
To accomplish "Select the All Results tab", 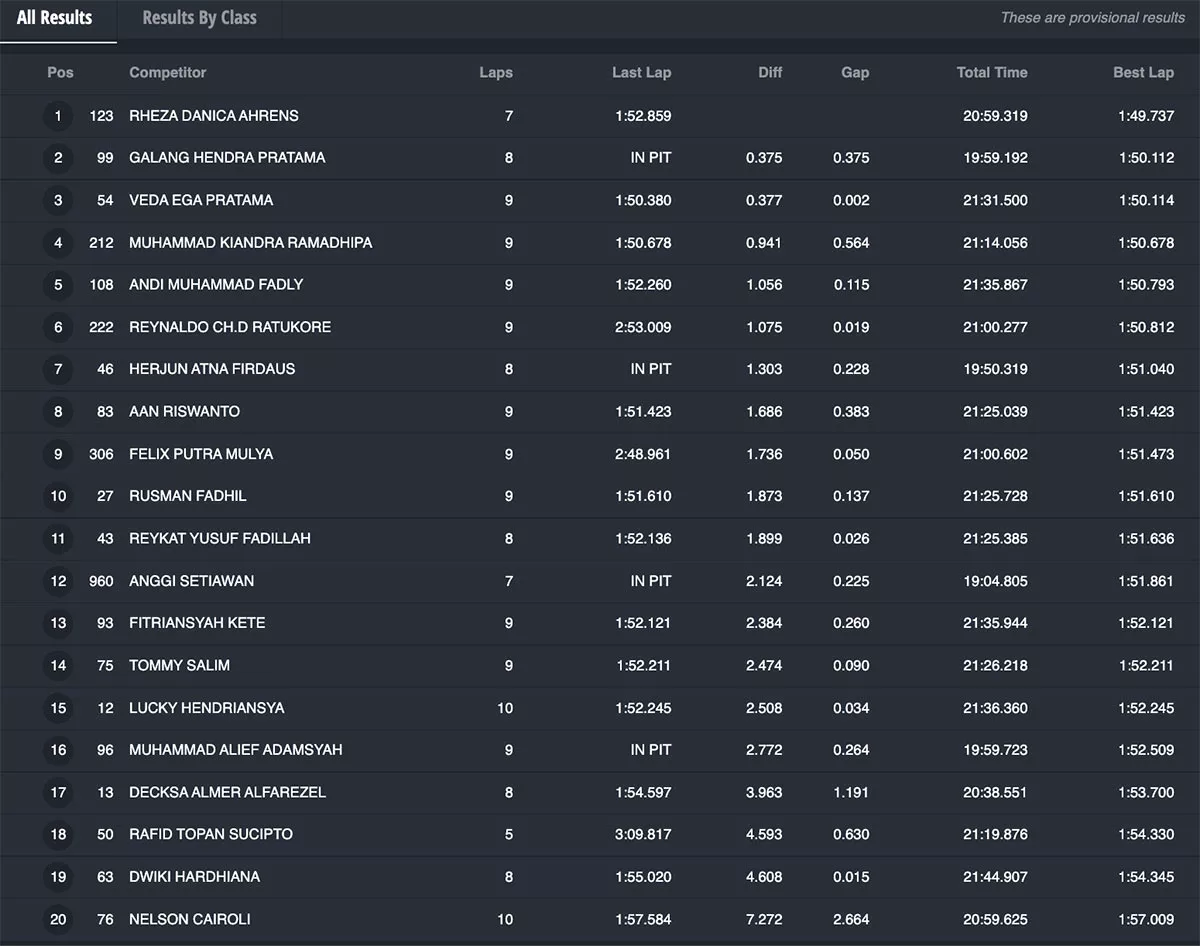I will 55,18.
